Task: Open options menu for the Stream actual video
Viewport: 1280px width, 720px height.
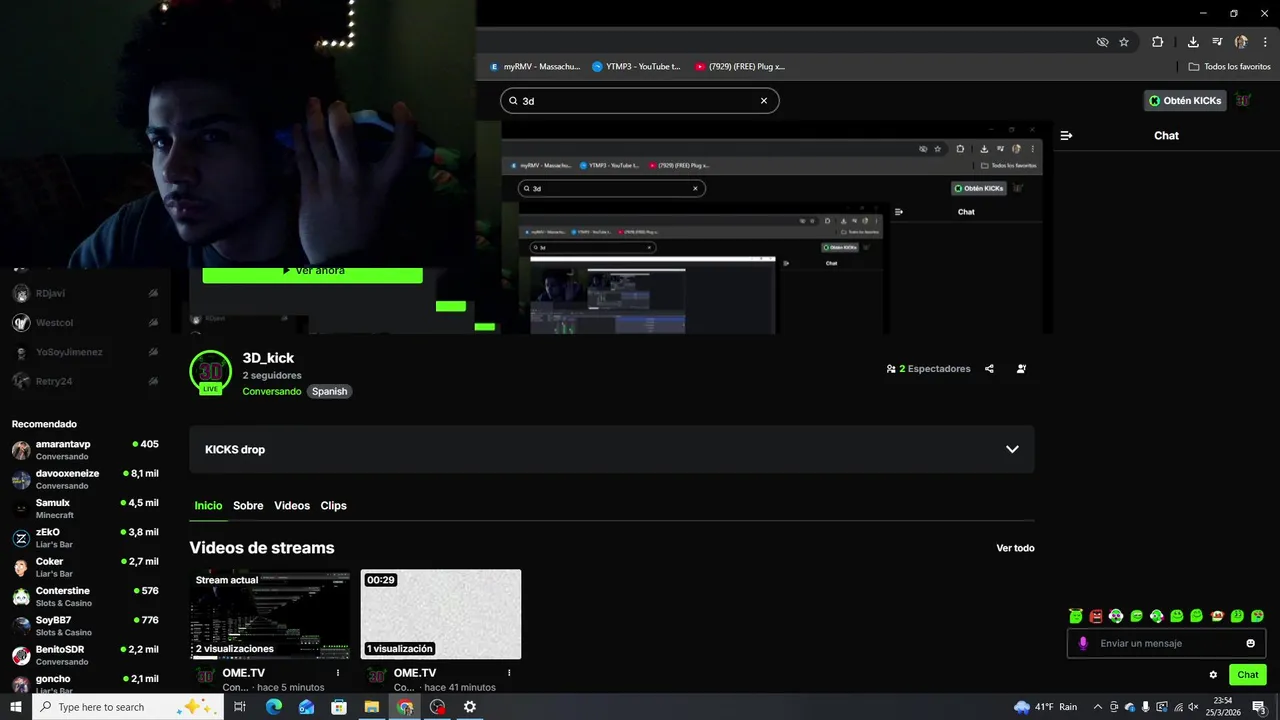Action: pos(338,673)
